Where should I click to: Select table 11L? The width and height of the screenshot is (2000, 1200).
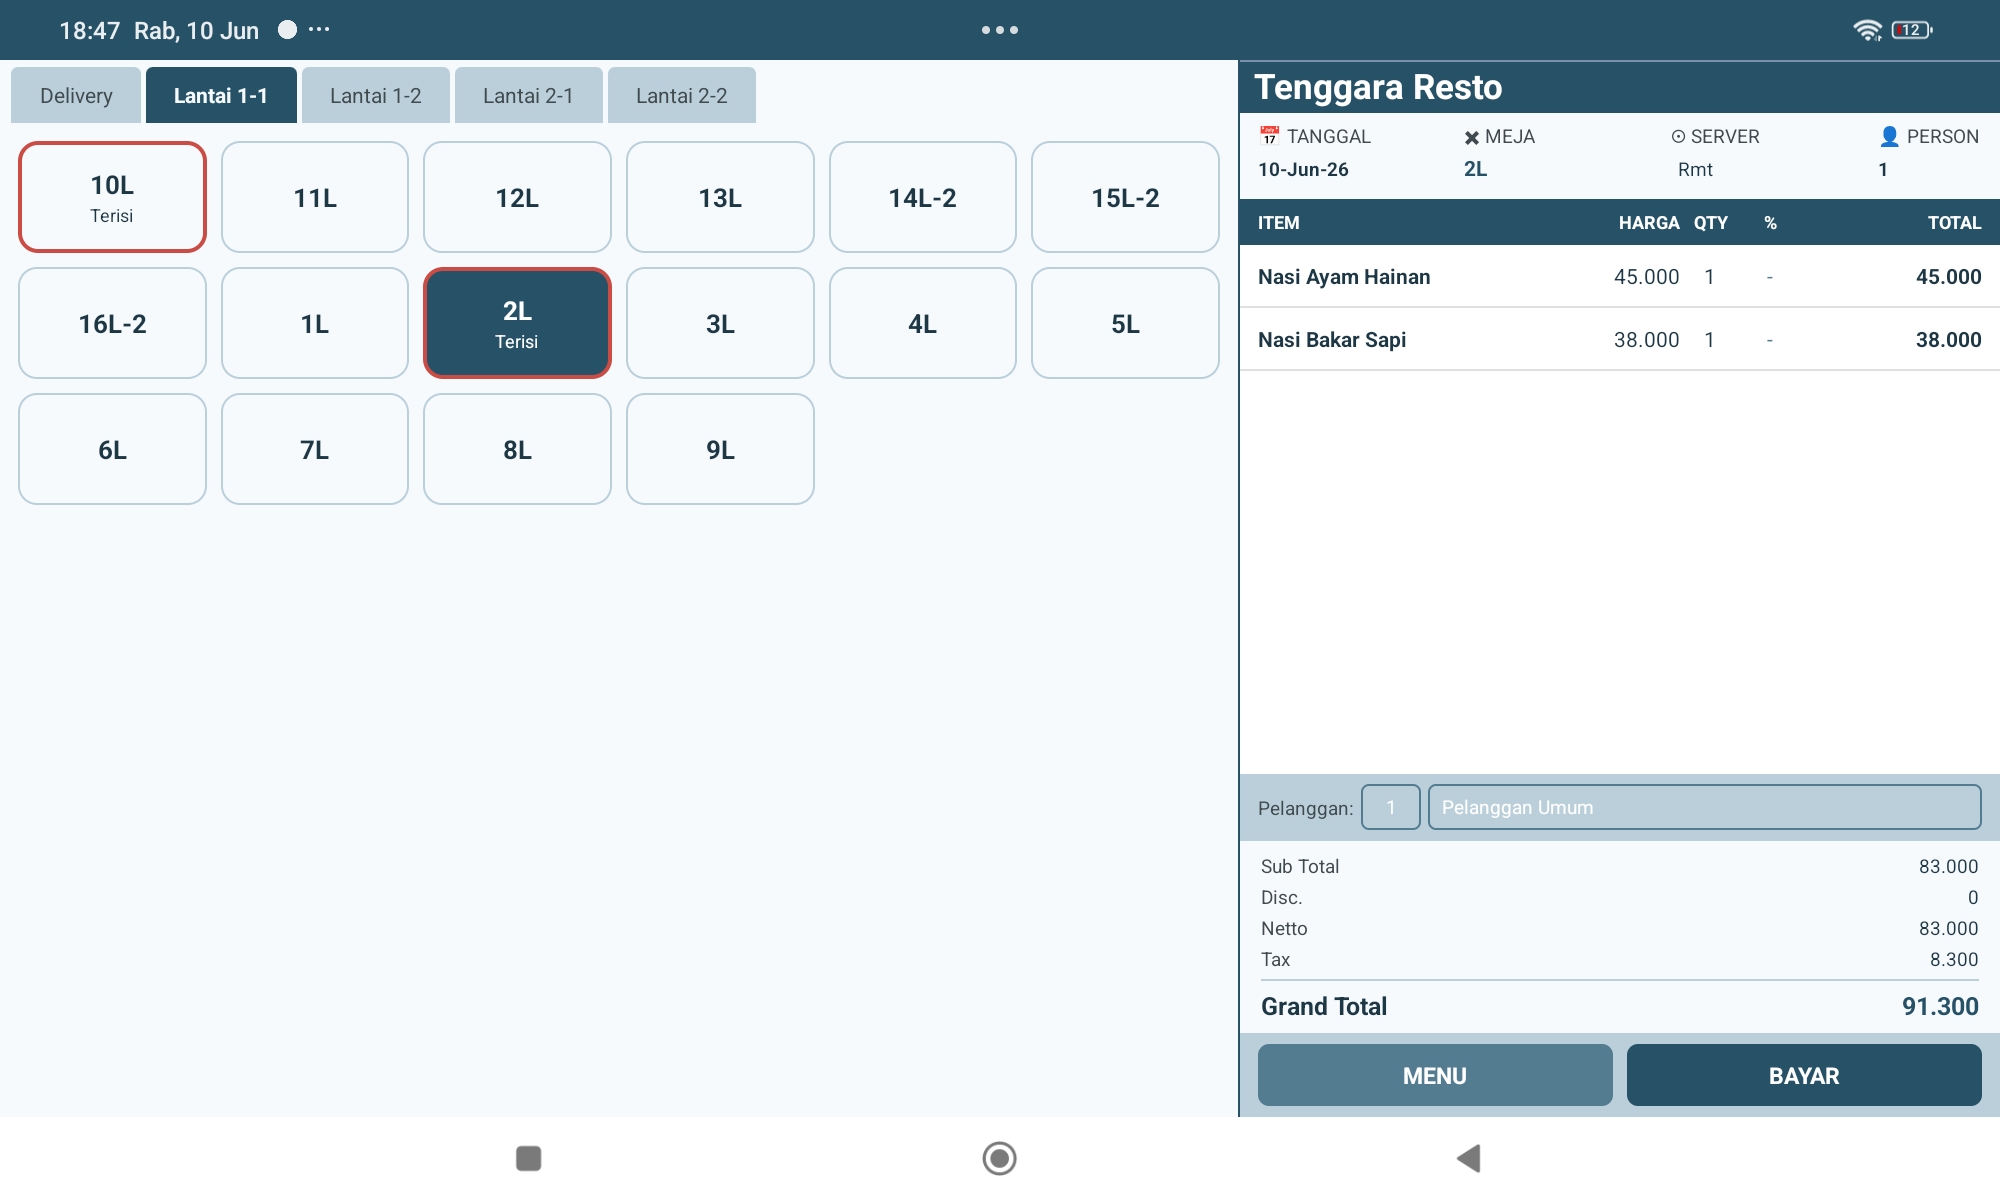[315, 197]
